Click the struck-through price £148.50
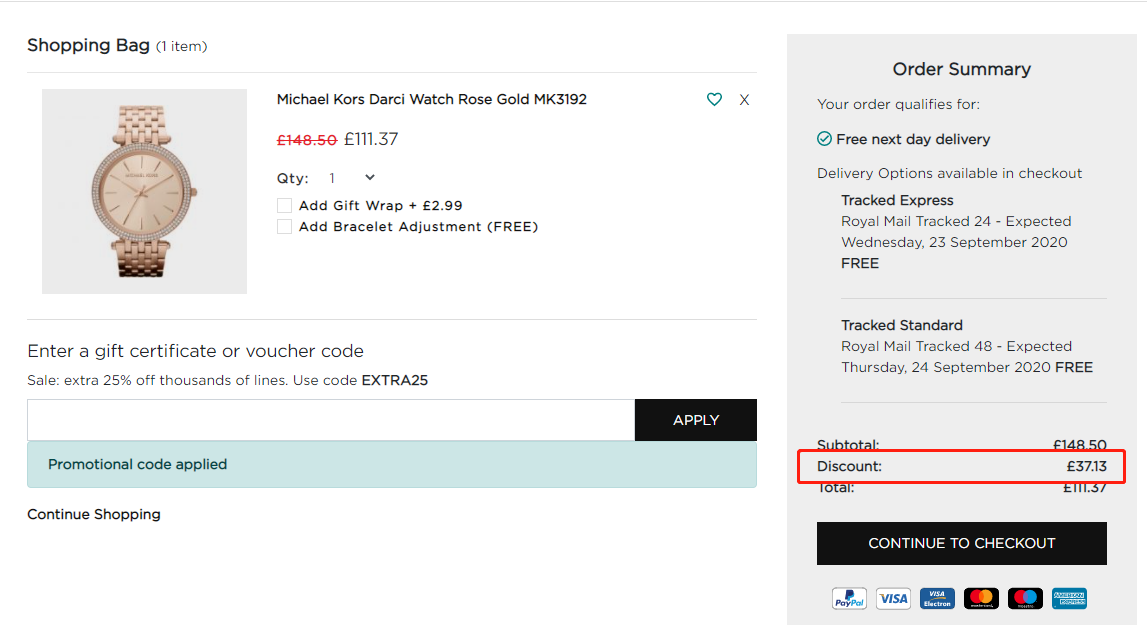This screenshot has width=1147, height=625. [x=307, y=140]
